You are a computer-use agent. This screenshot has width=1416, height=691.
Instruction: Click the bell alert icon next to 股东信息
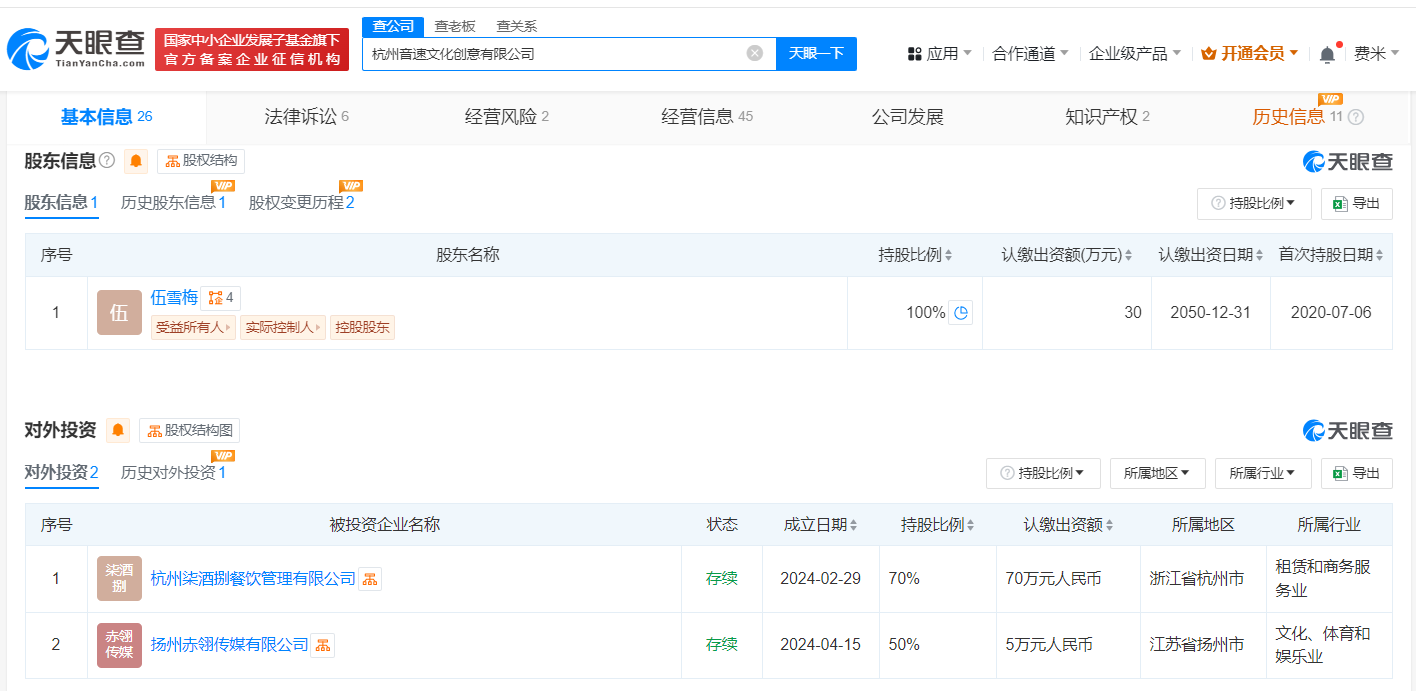(136, 161)
